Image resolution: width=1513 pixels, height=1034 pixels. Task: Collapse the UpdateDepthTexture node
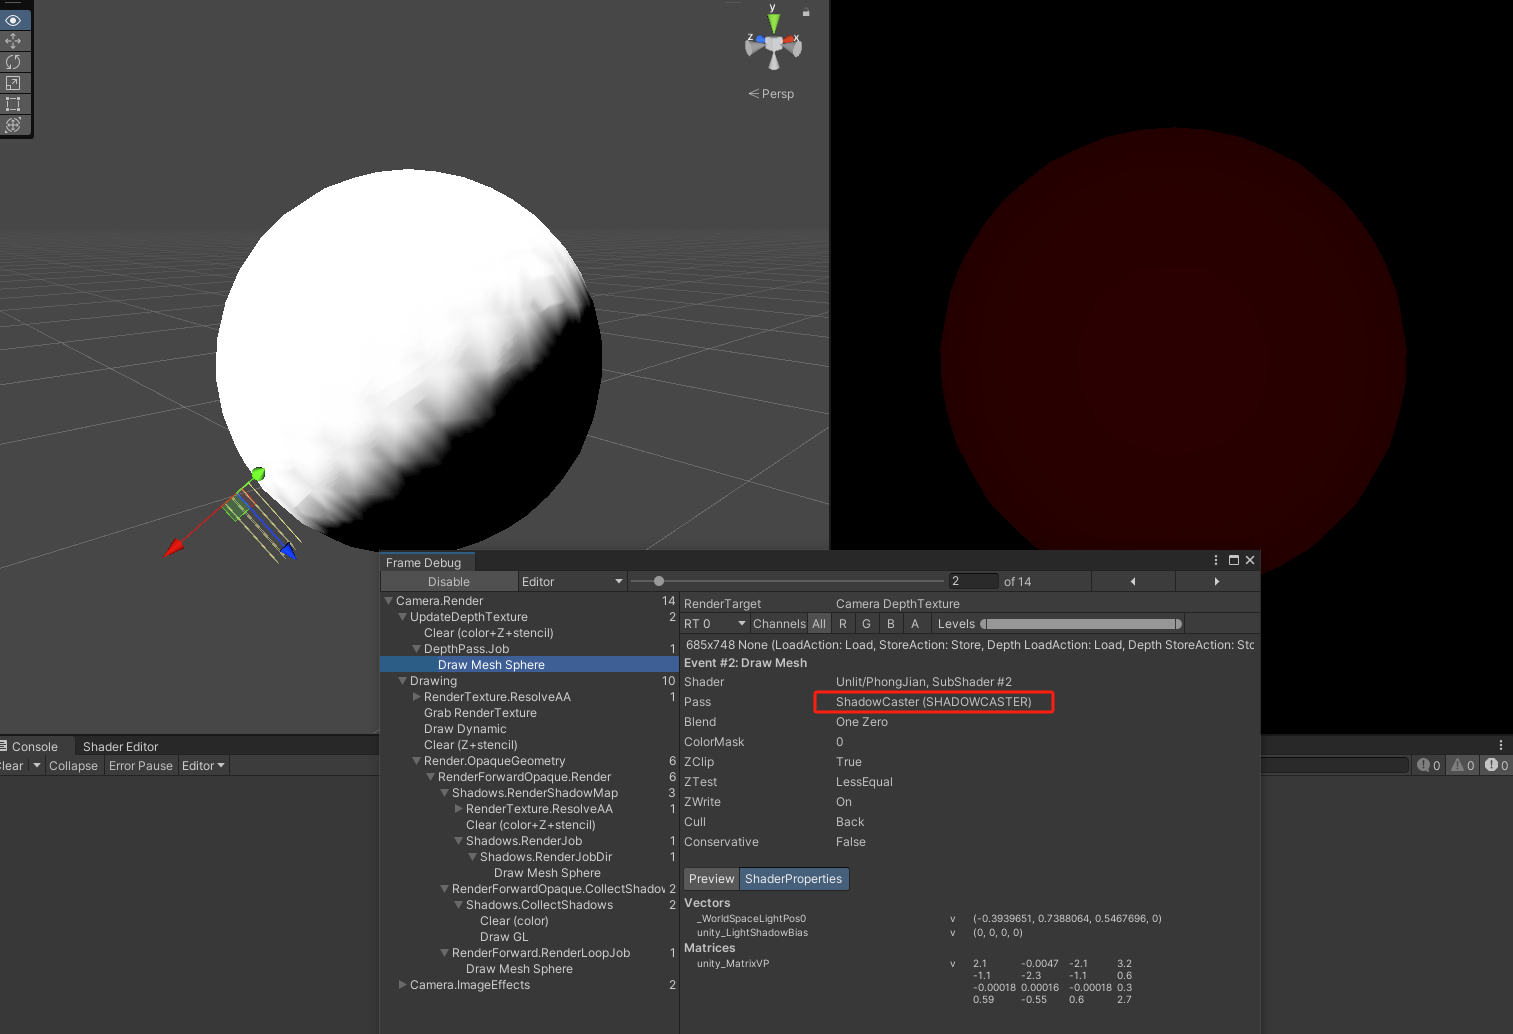click(402, 617)
